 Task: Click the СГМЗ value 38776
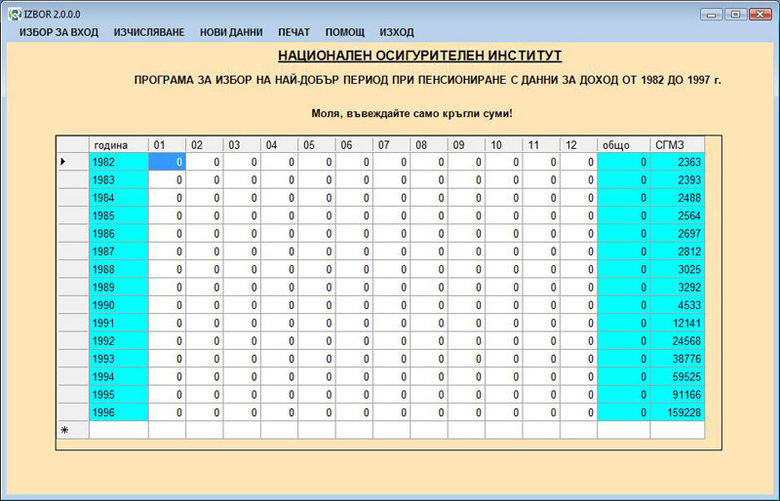(x=678, y=359)
